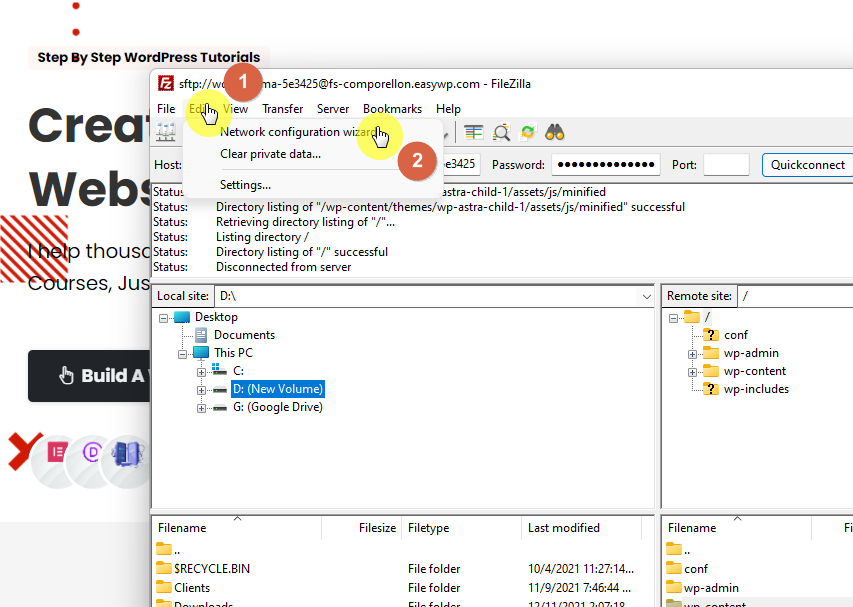Click the C: drive icon
Screen dimensions: 853x607
click(219, 370)
